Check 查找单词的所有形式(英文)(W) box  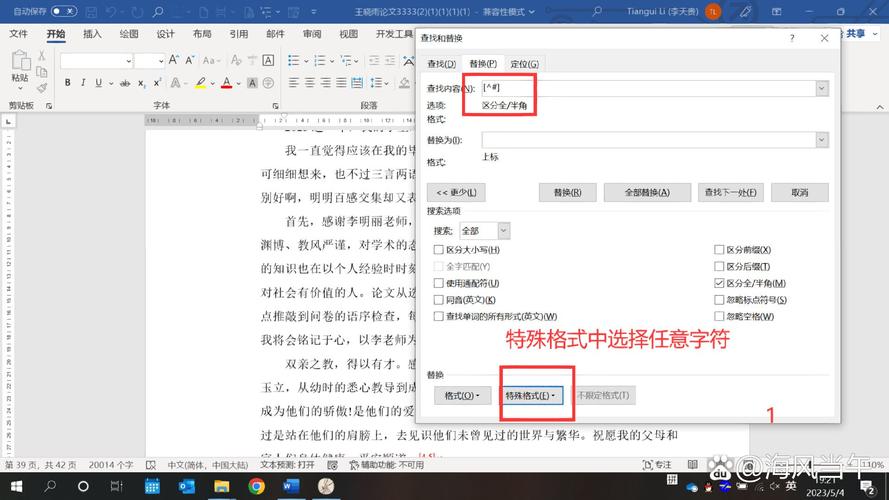438,316
